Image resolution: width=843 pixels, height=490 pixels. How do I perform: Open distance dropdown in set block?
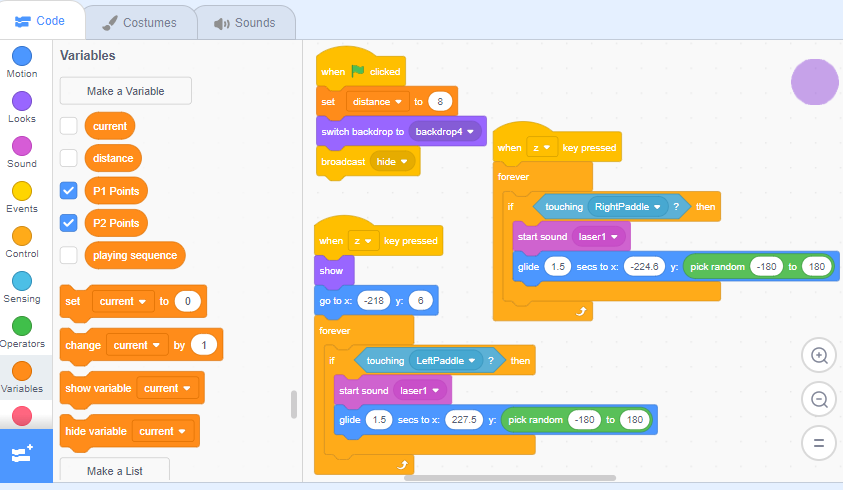(x=377, y=102)
